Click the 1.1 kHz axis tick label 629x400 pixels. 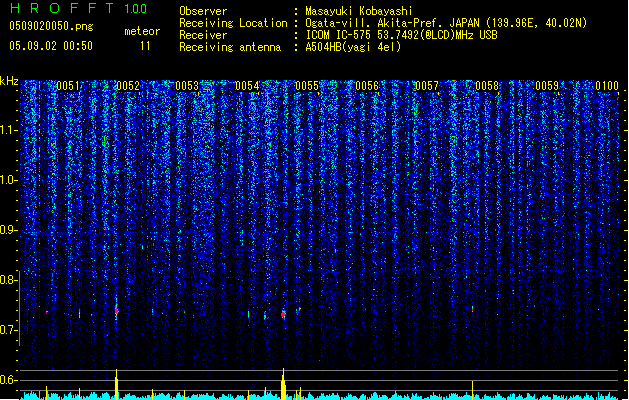9,130
